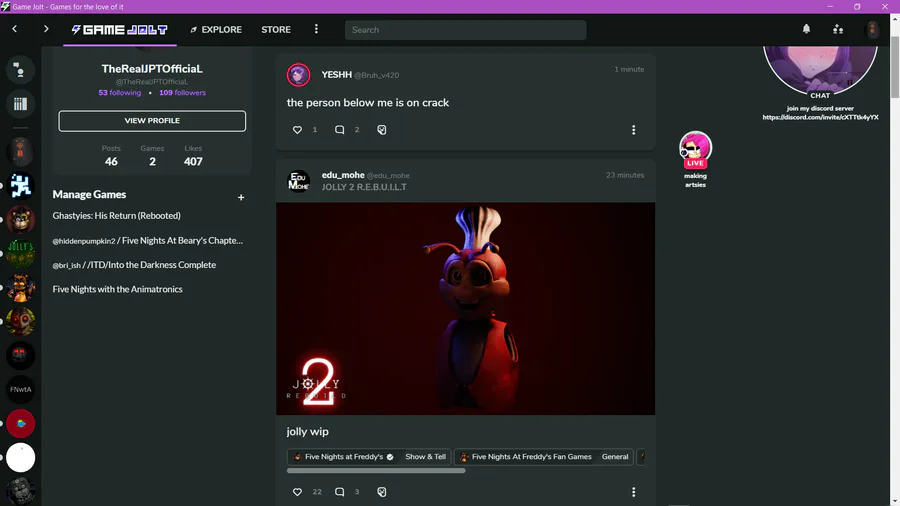Open more options for the jolly wip post
This screenshot has height=506, width=900.
point(634,492)
